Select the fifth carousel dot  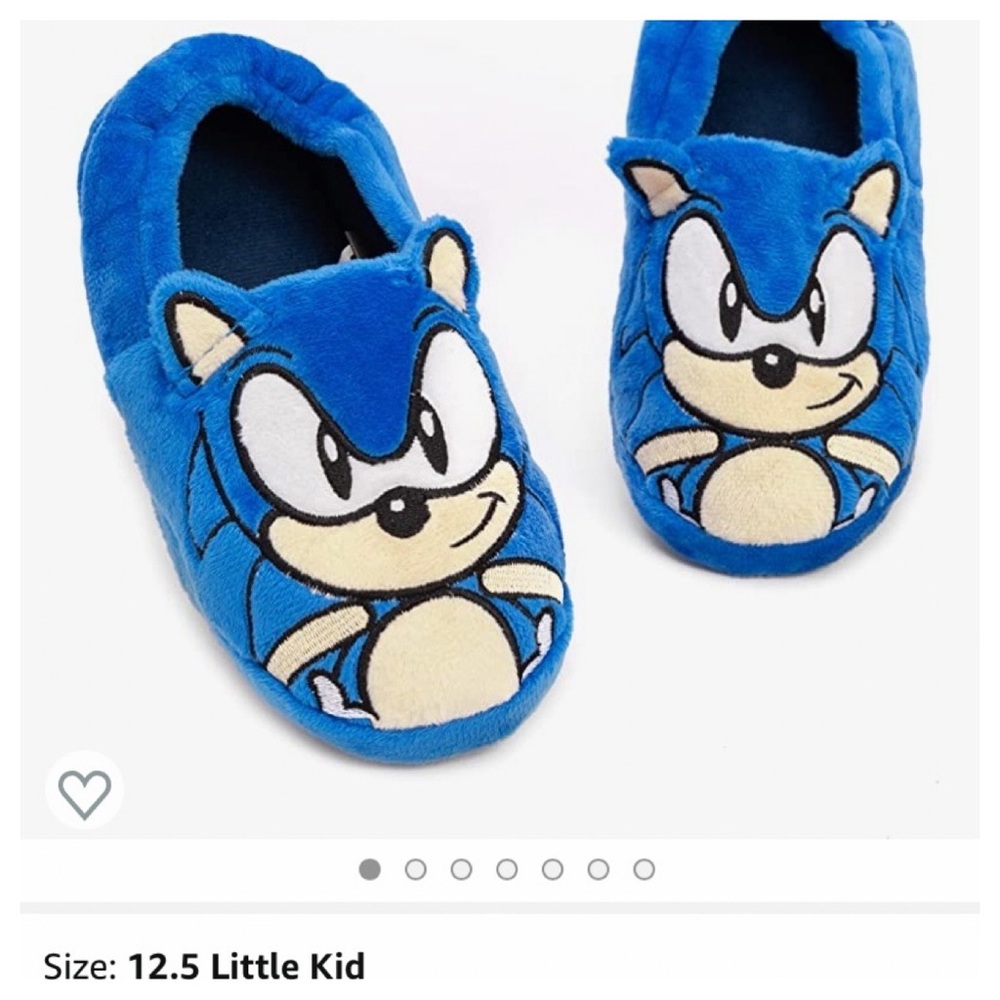pyautogui.click(x=553, y=870)
